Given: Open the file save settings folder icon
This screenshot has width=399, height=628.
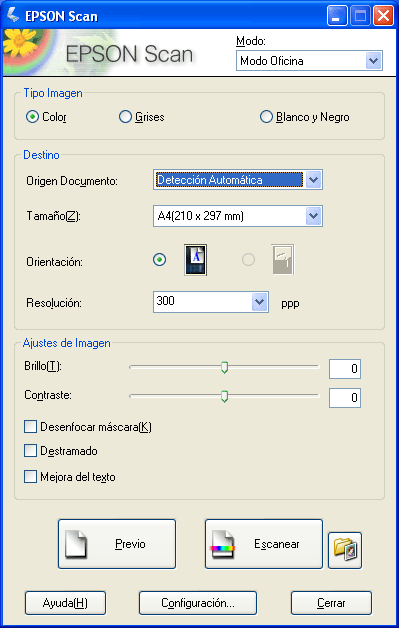Looking at the screenshot, I should [x=345, y=550].
